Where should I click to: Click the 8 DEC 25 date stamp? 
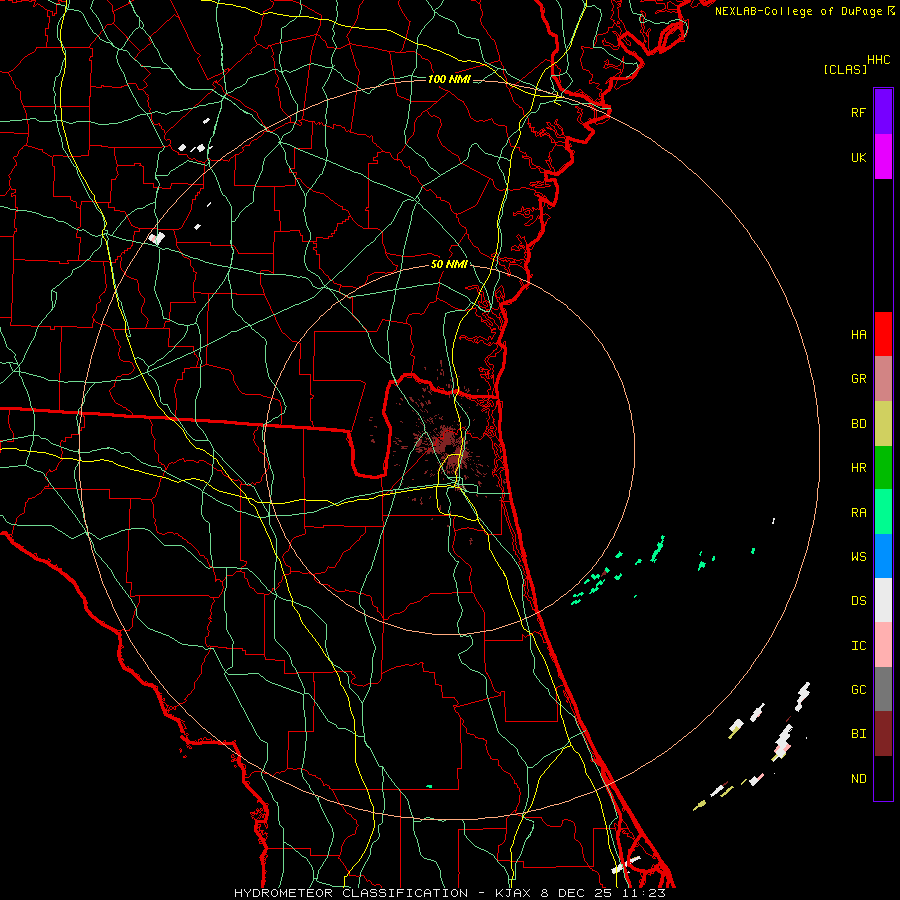576,893
